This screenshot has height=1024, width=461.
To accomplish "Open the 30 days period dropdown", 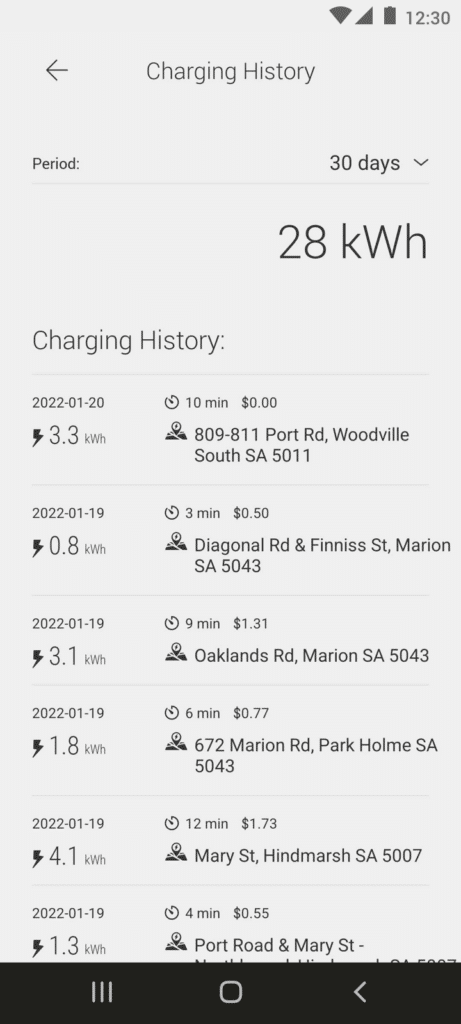I will (x=379, y=163).
